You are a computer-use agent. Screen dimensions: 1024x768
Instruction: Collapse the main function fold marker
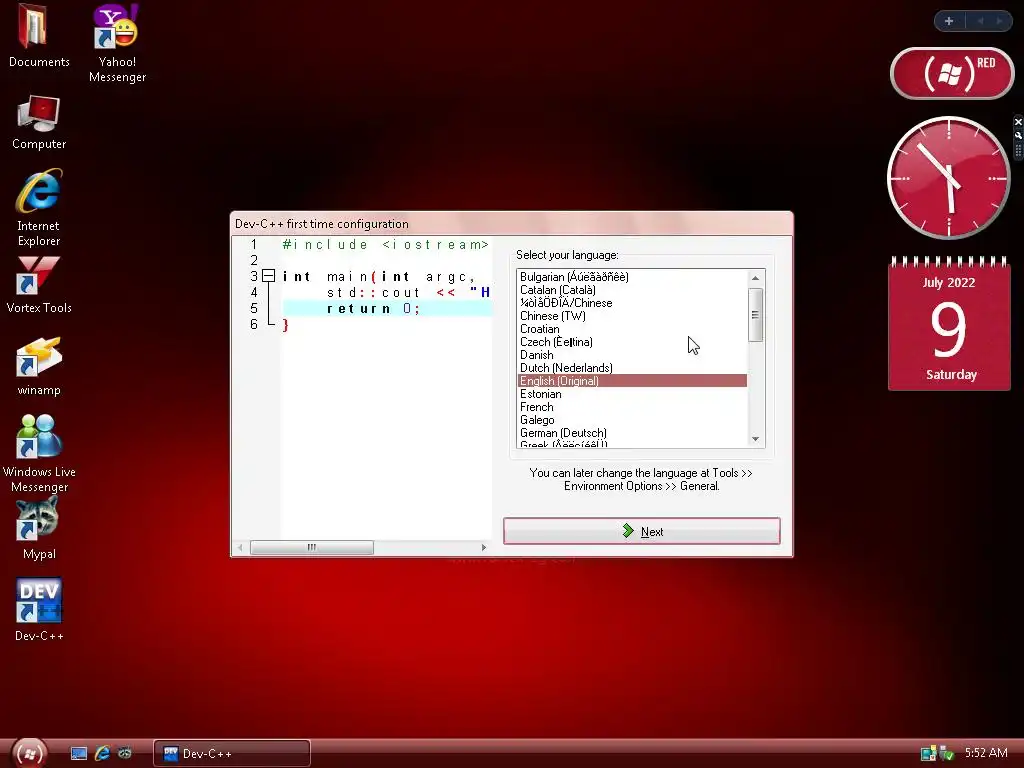[268, 276]
